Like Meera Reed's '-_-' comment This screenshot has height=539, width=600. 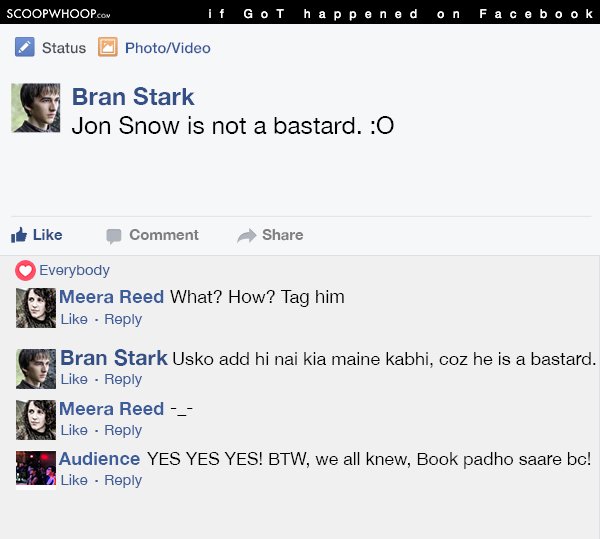[x=74, y=430]
